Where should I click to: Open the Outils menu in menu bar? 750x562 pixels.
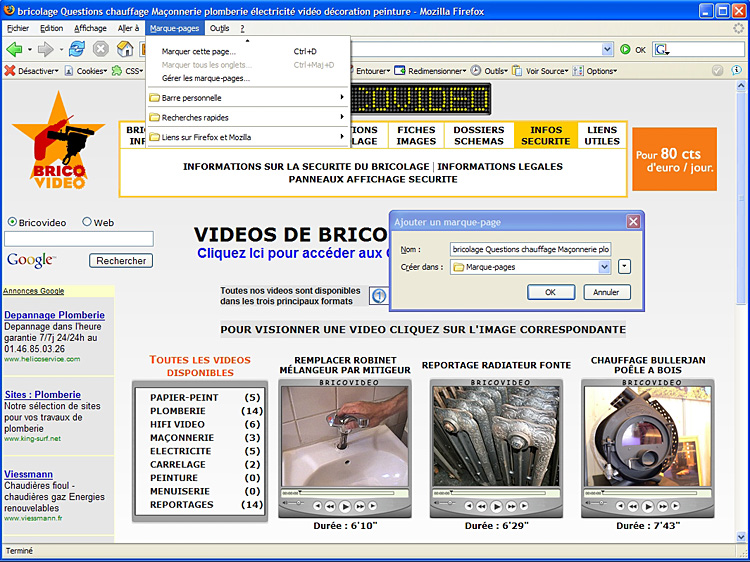[x=220, y=28]
